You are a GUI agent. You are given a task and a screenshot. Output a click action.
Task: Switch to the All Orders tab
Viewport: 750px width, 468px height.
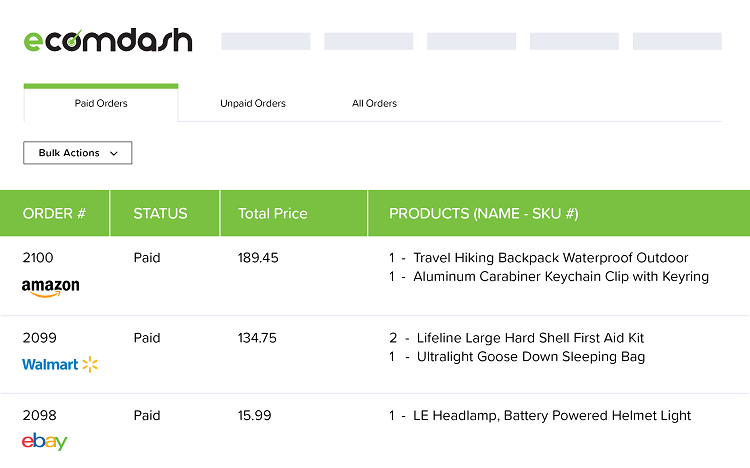375,103
